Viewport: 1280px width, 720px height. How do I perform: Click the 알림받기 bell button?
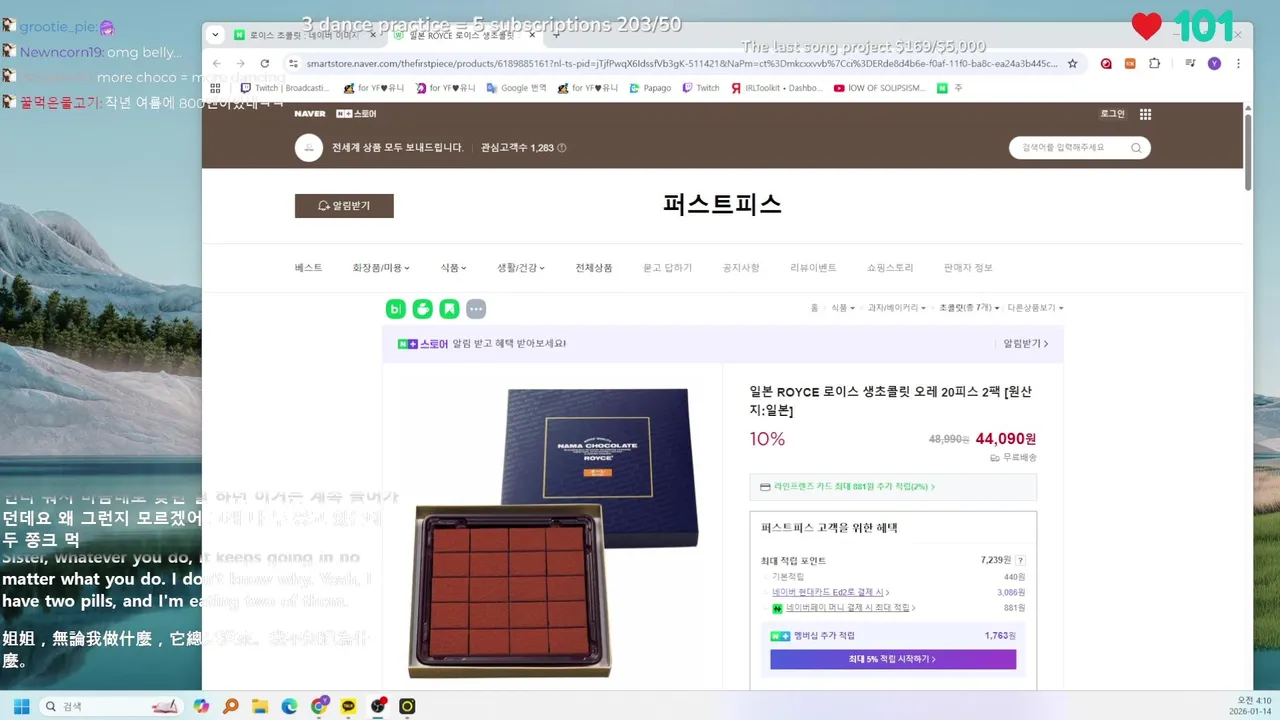(x=344, y=206)
